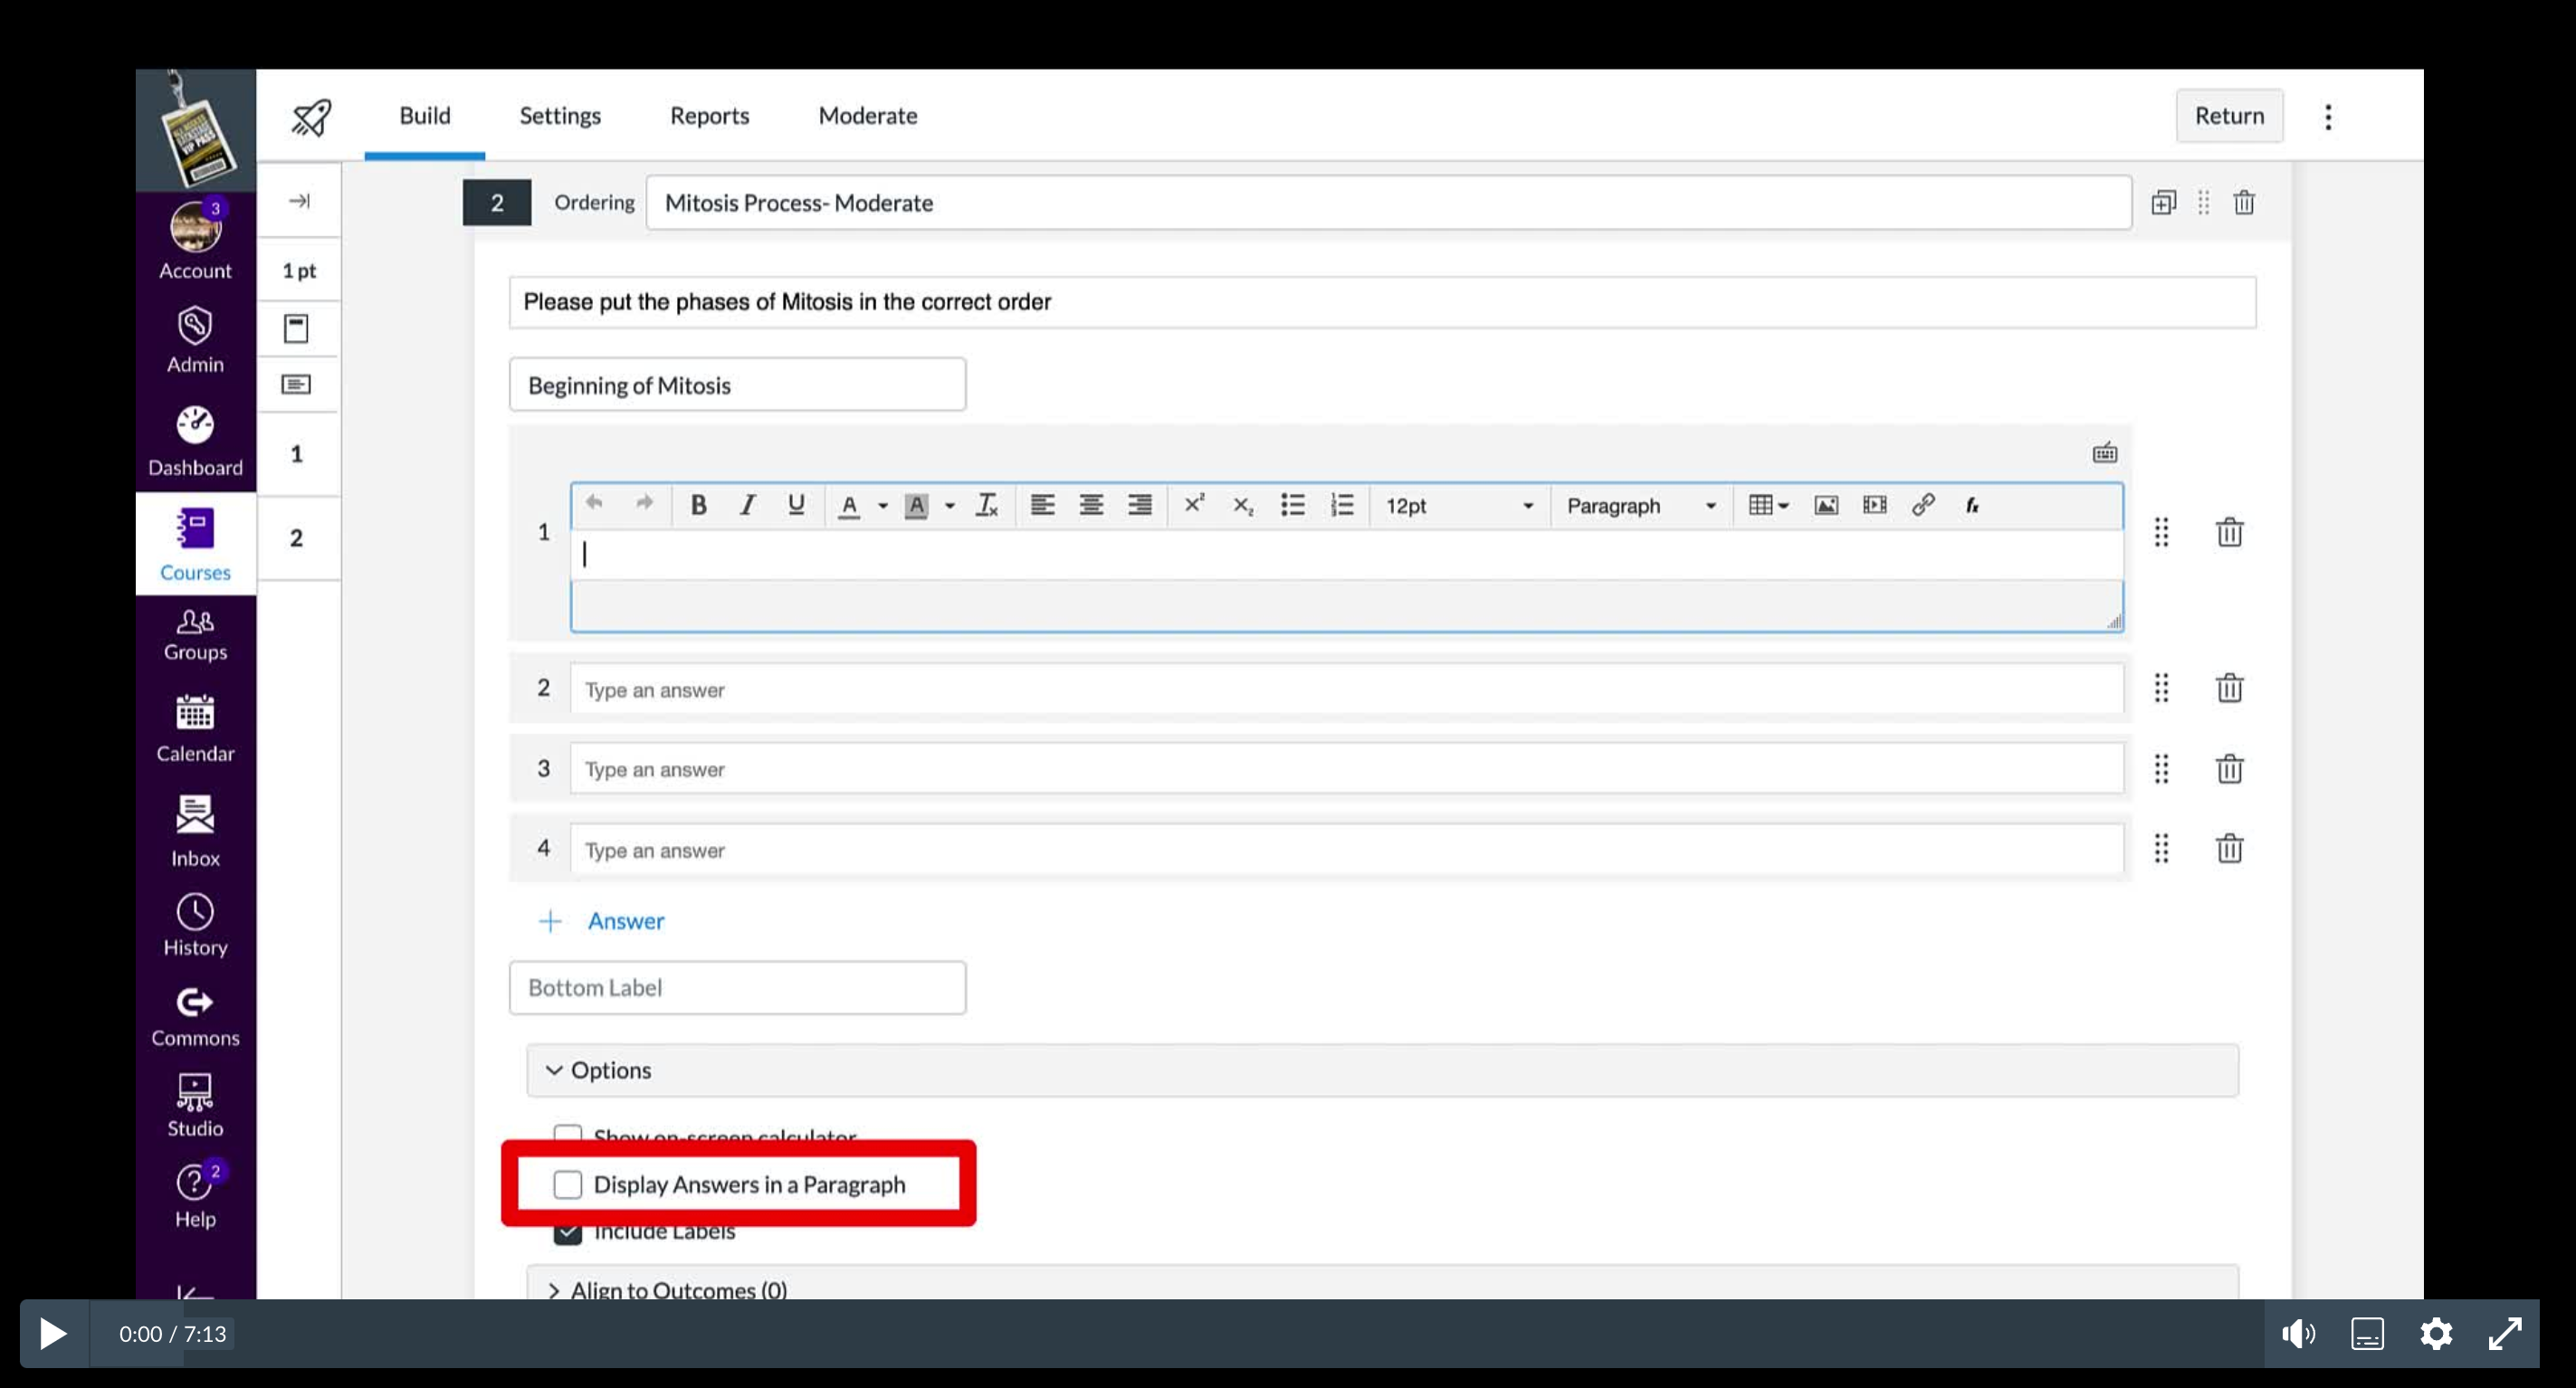This screenshot has width=2576, height=1388.
Task: Open the 12pt font size dropdown
Action: pyautogui.click(x=1457, y=506)
